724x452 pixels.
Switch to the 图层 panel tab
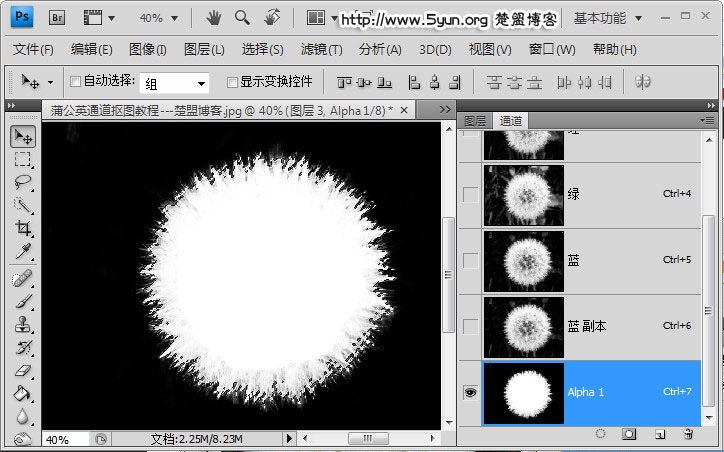coord(475,121)
